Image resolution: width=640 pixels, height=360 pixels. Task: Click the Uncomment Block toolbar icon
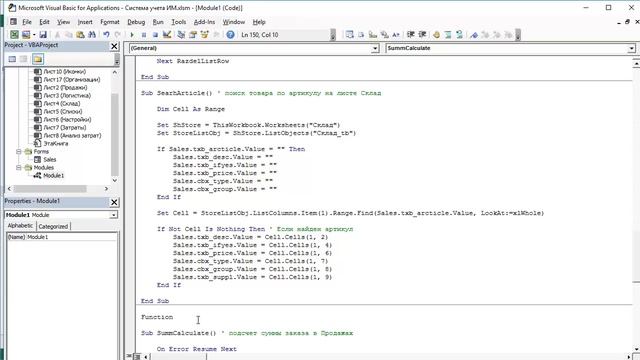tap(459, 35)
